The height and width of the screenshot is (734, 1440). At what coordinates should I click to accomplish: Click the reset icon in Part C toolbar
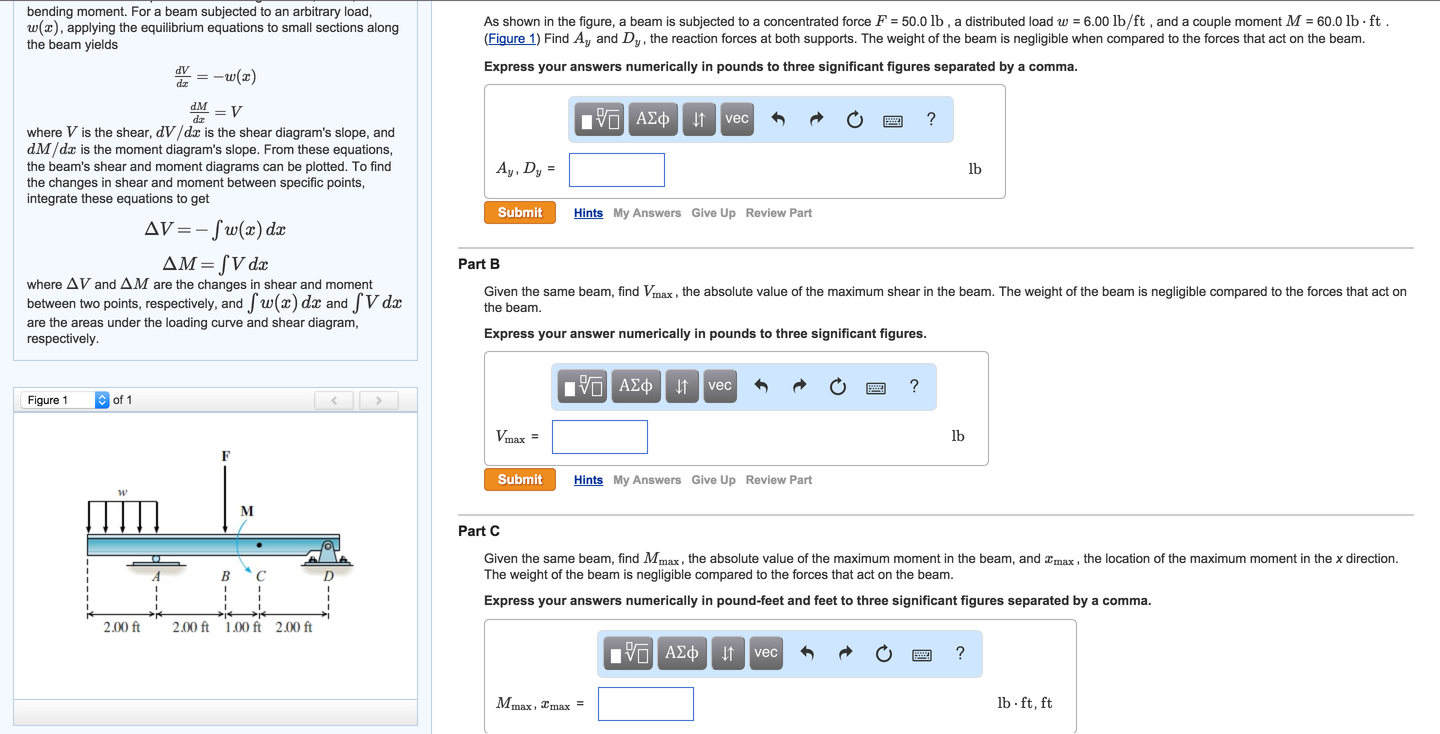pyautogui.click(x=883, y=653)
